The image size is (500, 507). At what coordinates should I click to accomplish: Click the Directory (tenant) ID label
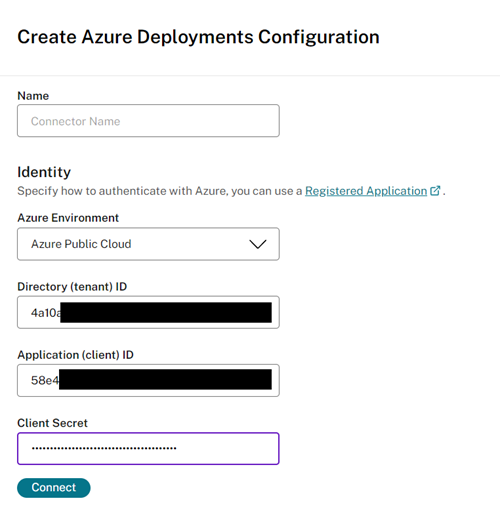pos(72,287)
